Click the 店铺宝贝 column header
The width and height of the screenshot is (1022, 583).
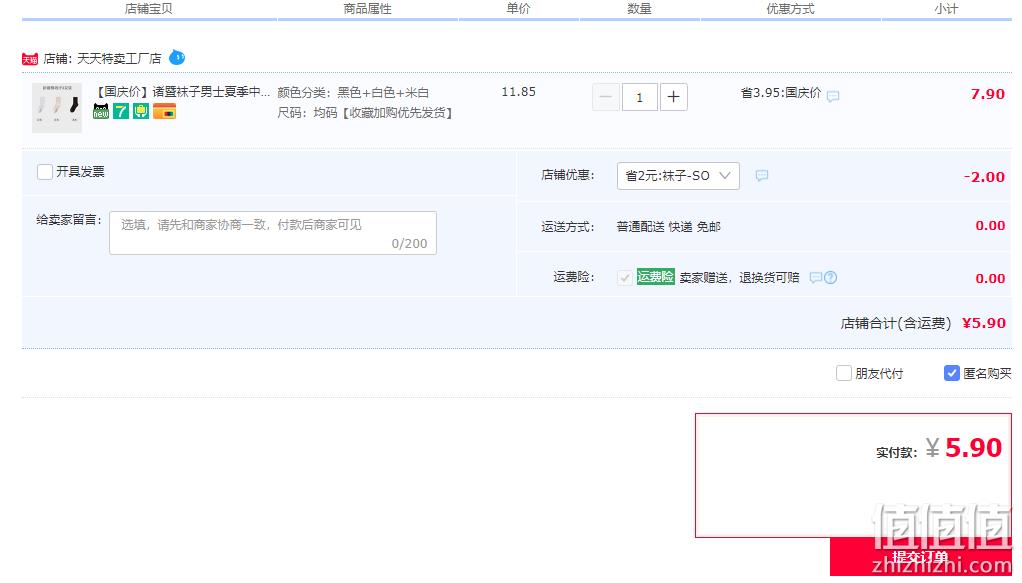point(149,9)
